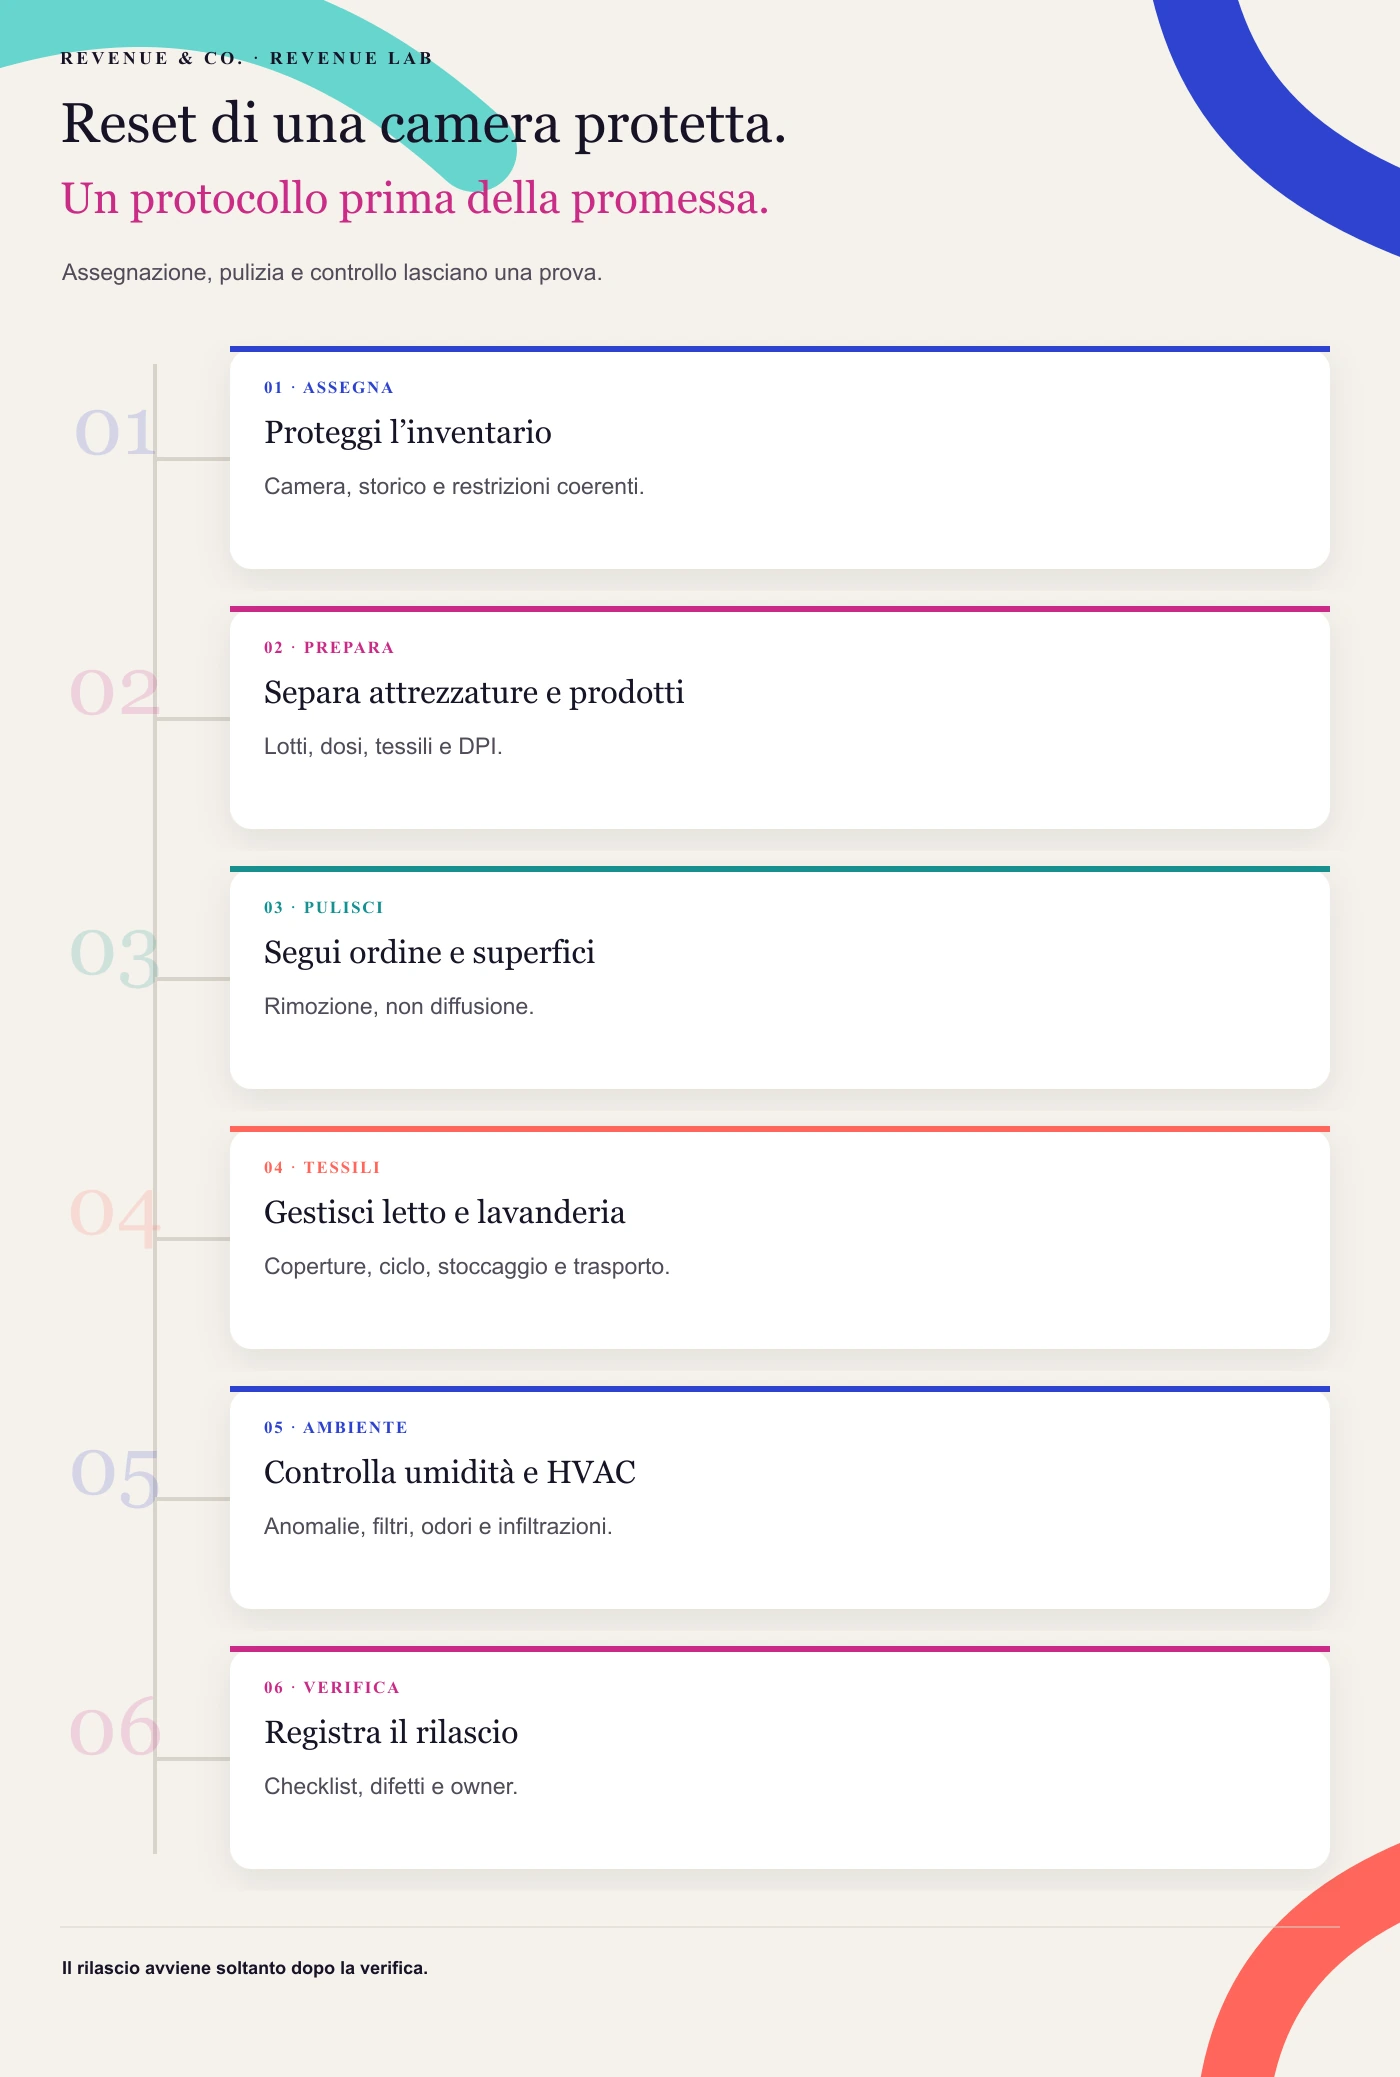Select the 'Controlla umidità e HVAC' heading
Image resolution: width=1400 pixels, height=2077 pixels.
coord(450,1473)
